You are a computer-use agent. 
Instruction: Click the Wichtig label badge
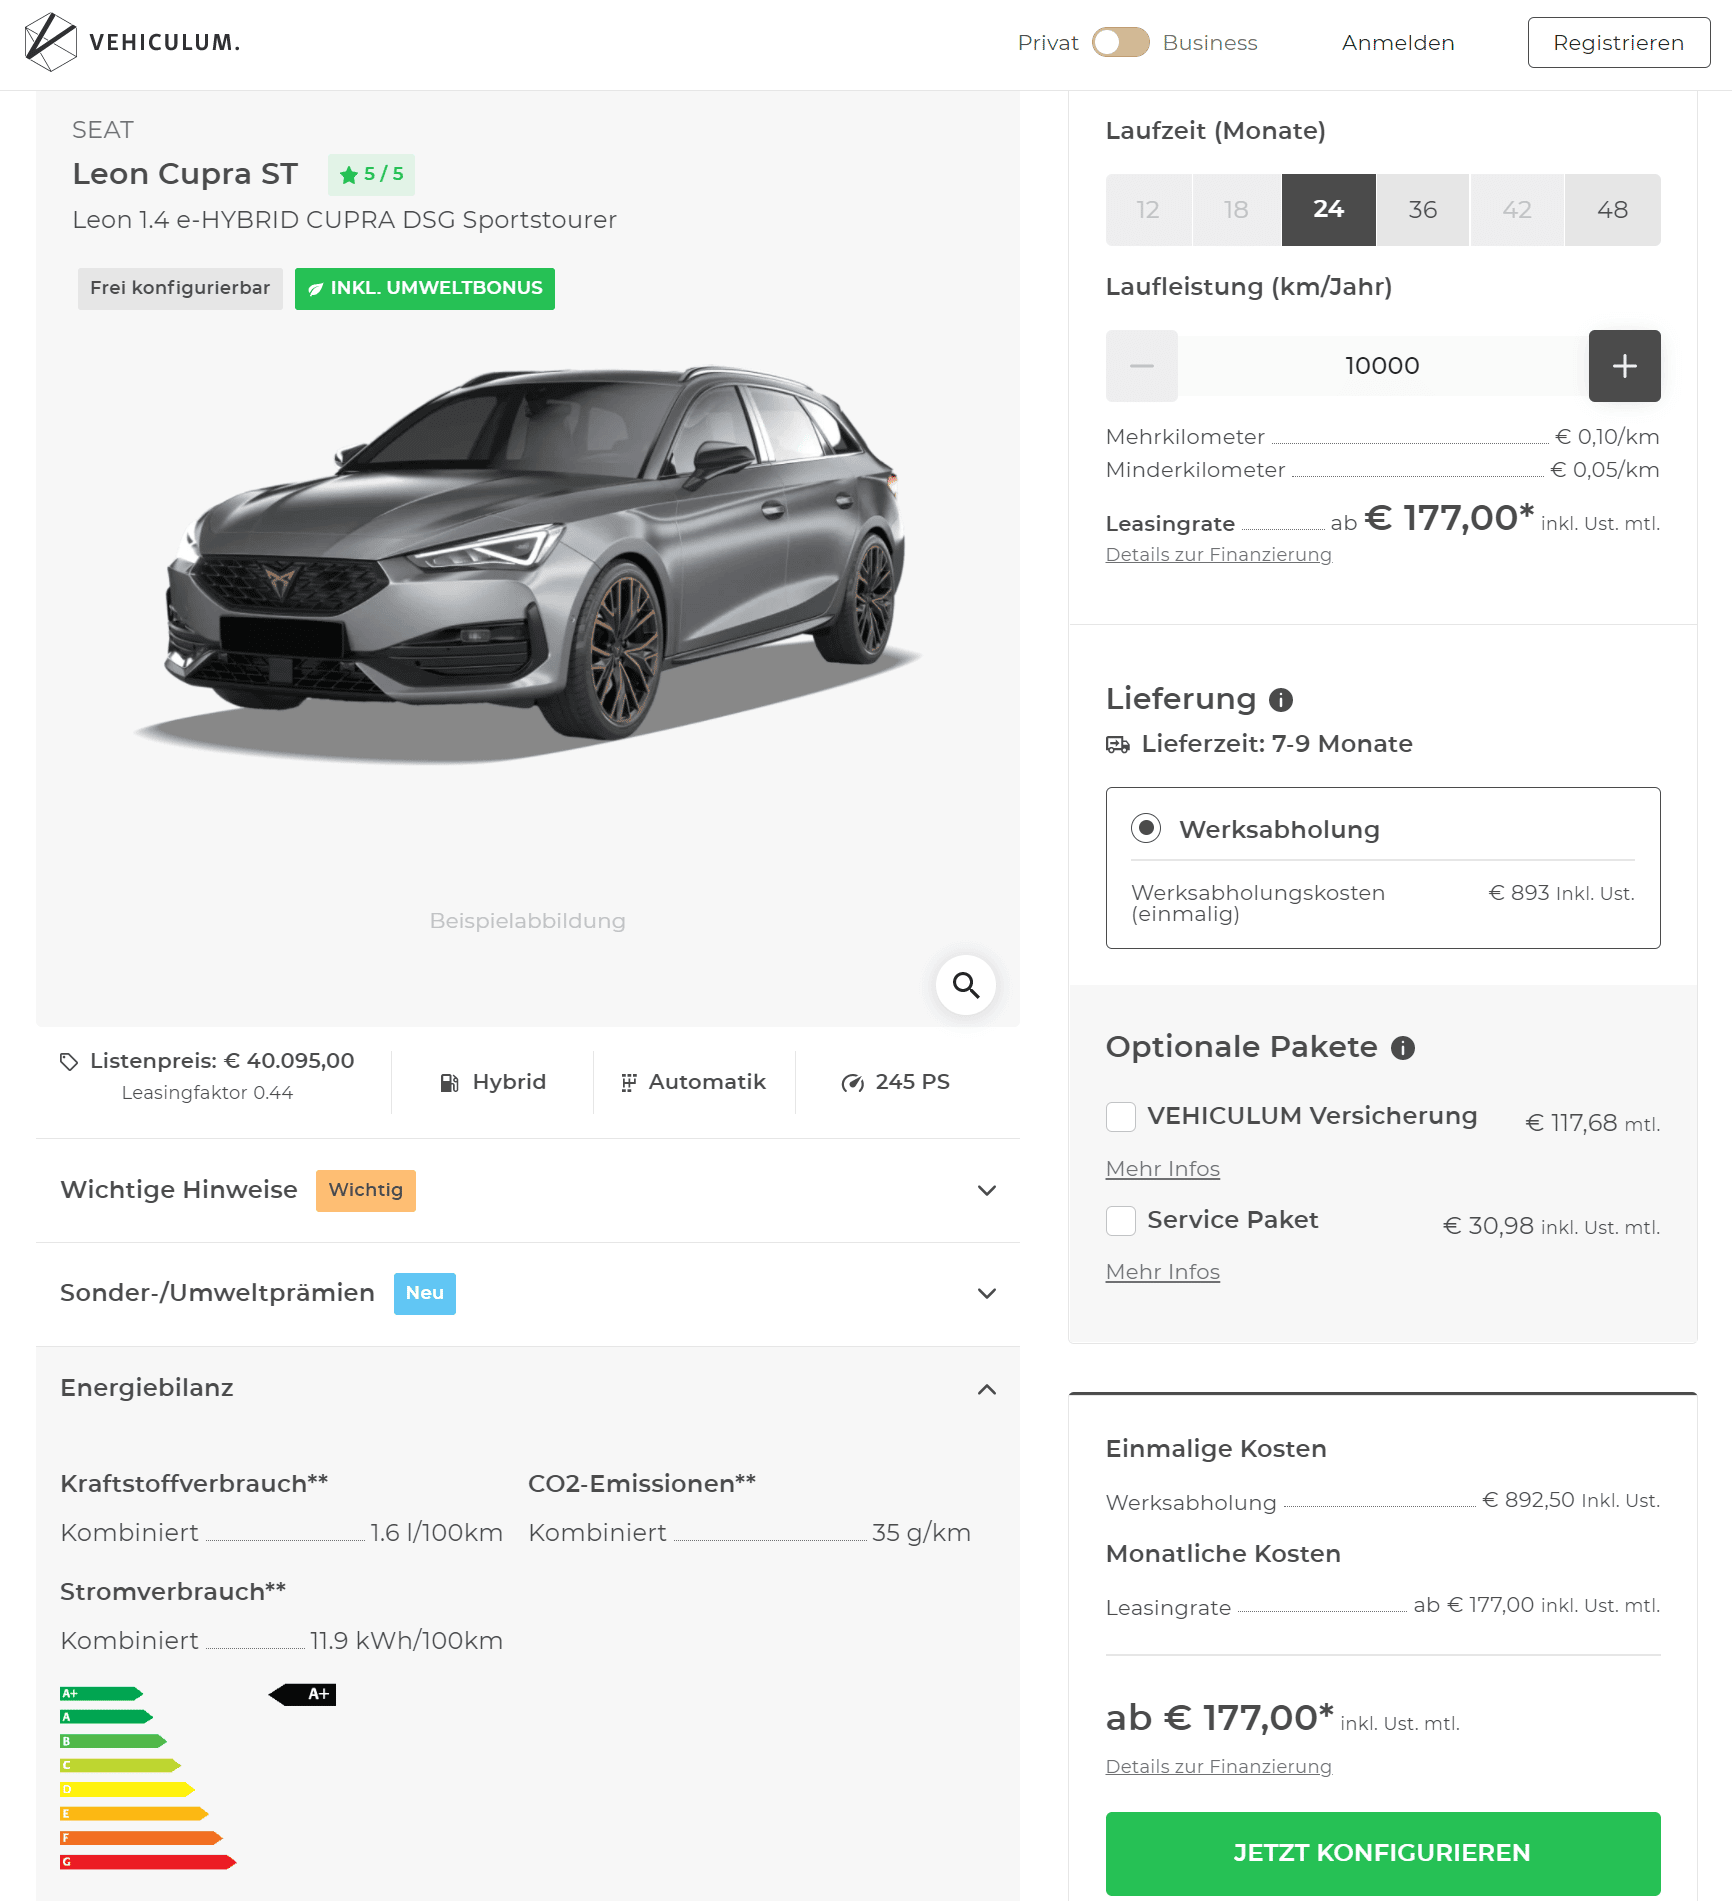366,1191
